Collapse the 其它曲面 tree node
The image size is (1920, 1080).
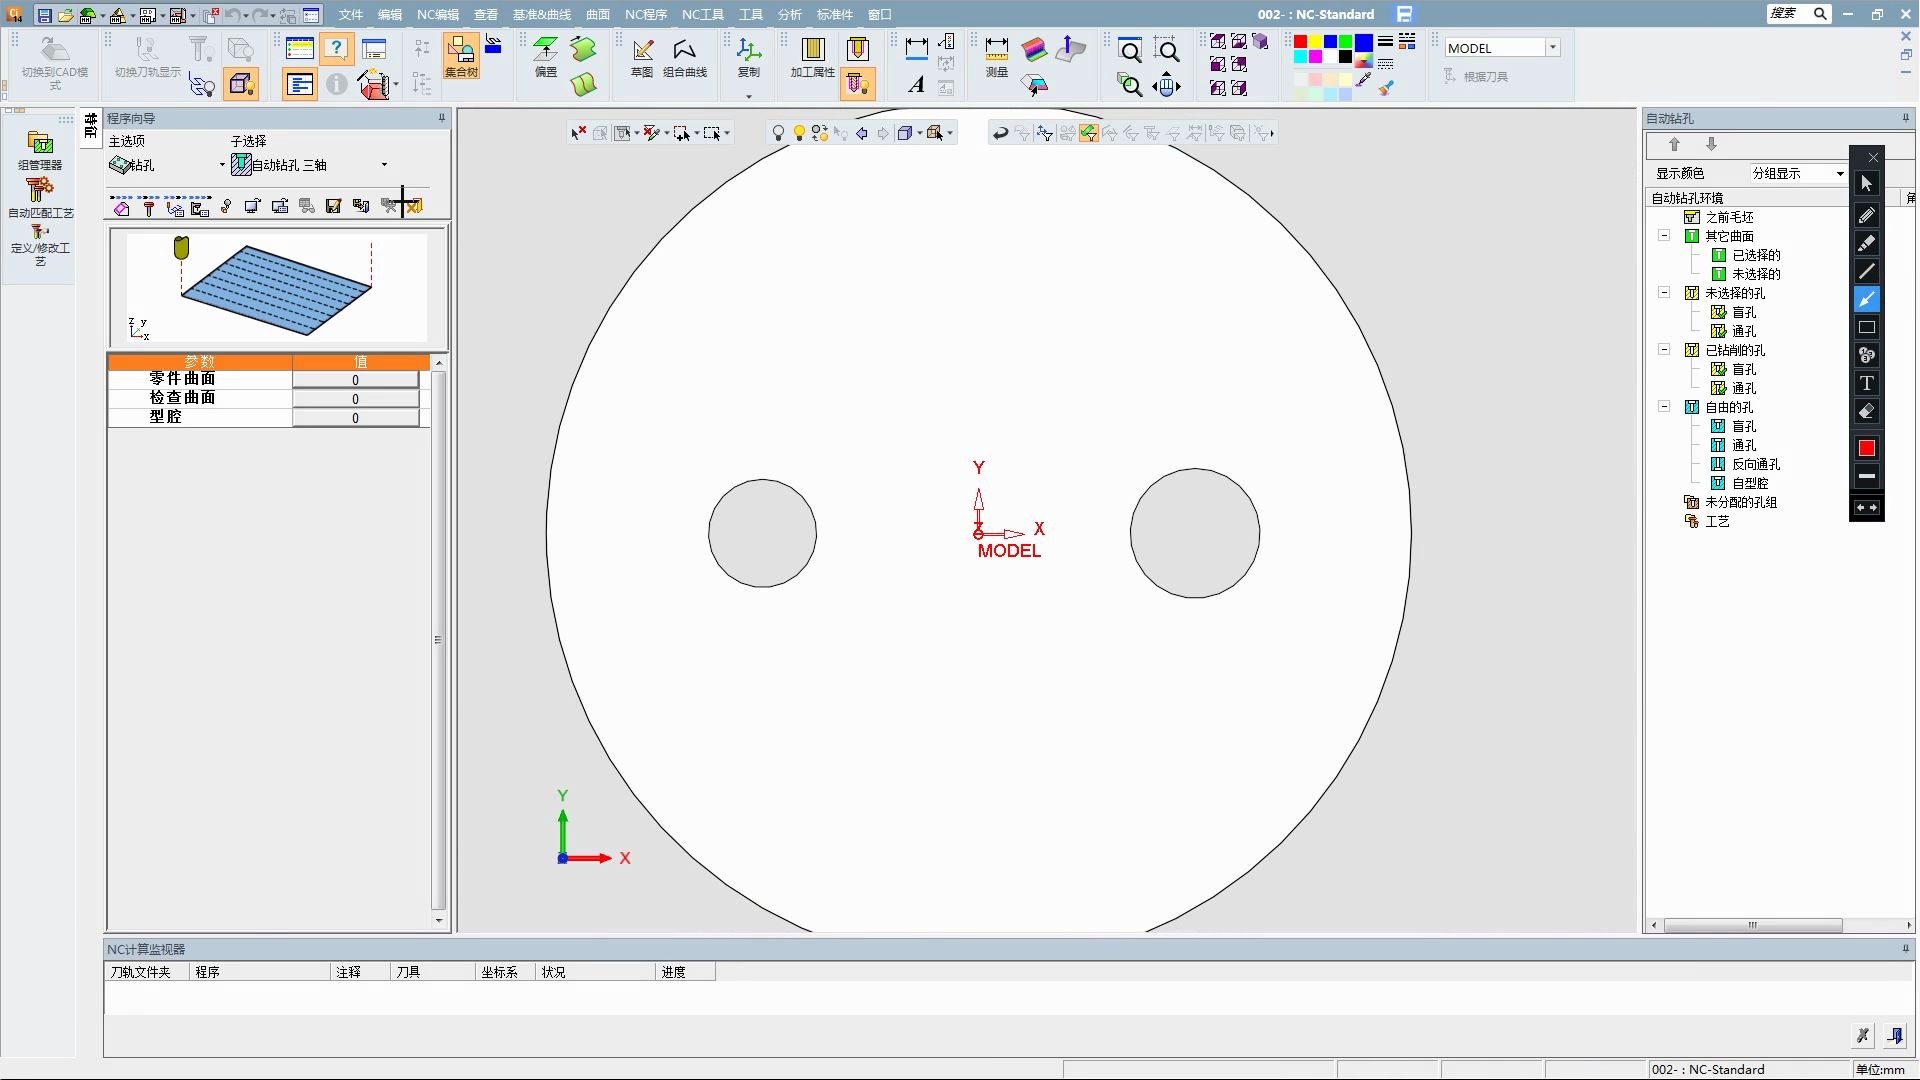coord(1664,236)
